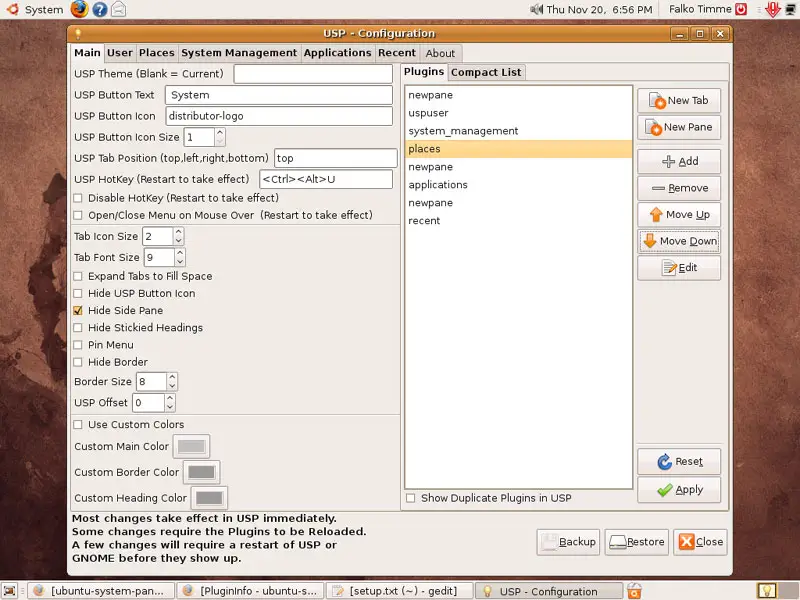Check Hide Border option
800x600 pixels.
pyautogui.click(x=78, y=362)
